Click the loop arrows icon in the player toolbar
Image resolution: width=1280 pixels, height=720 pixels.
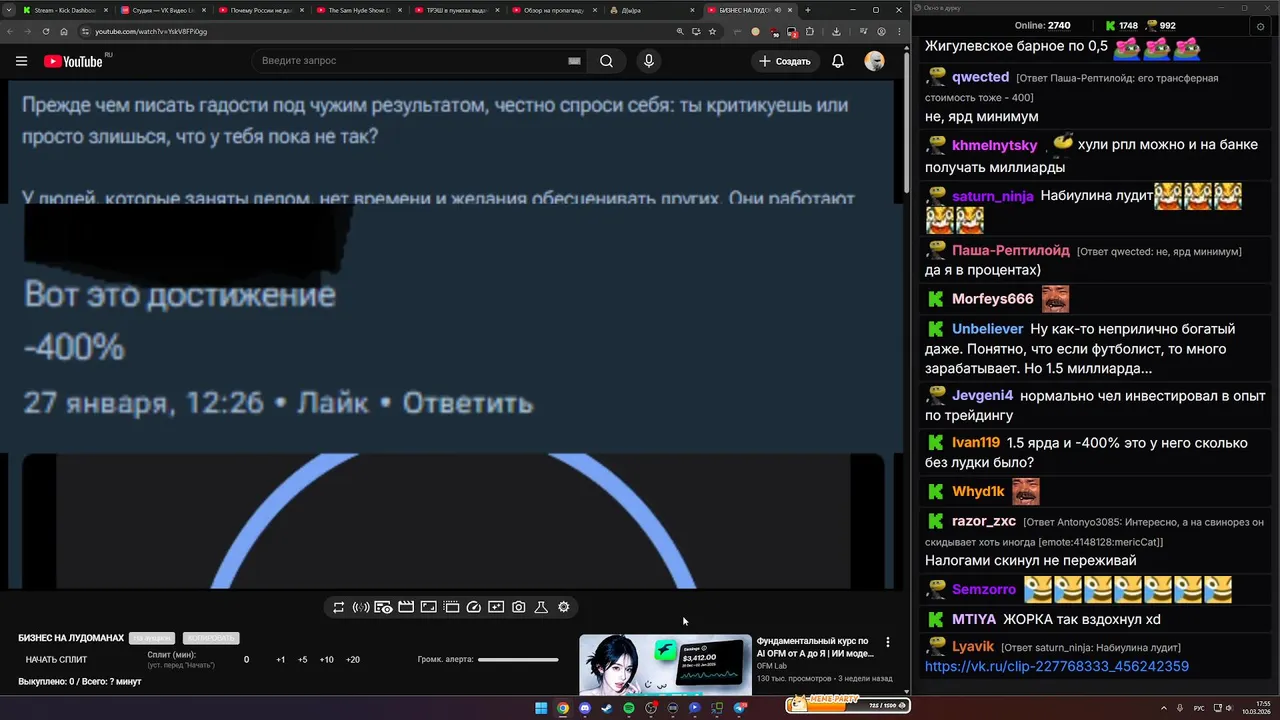(x=339, y=607)
